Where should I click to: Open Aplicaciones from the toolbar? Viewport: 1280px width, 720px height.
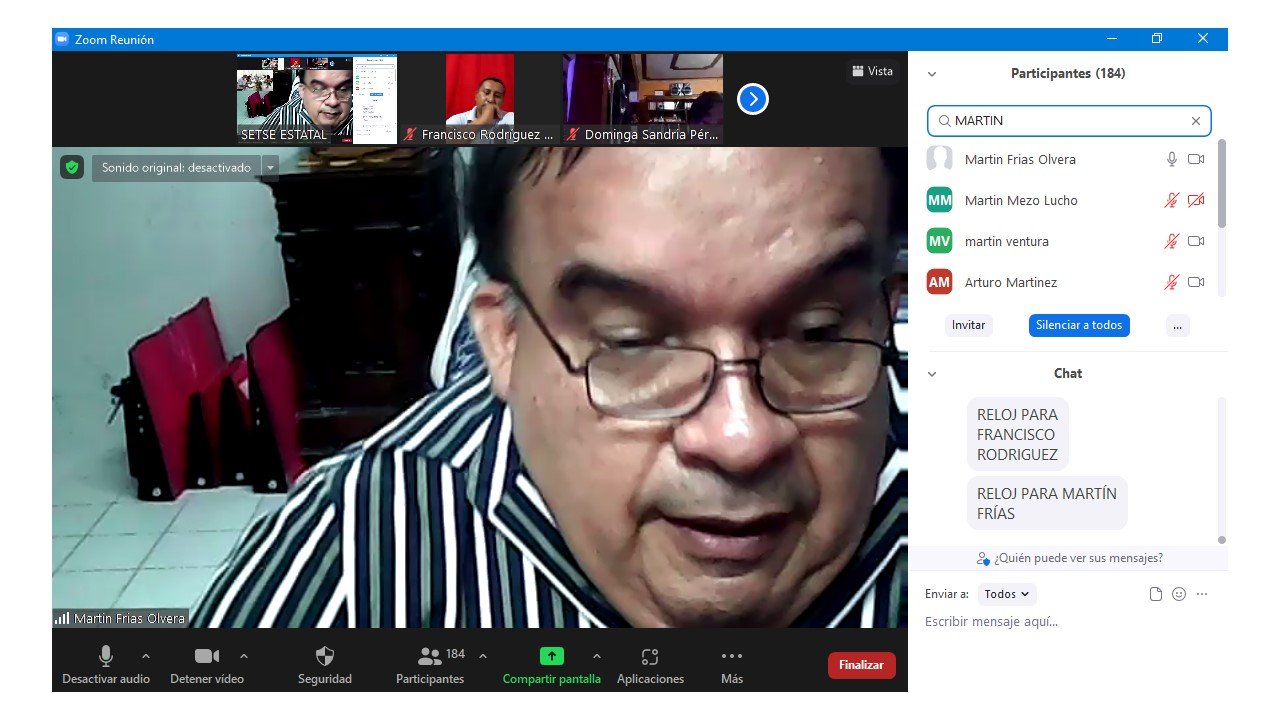(x=650, y=657)
